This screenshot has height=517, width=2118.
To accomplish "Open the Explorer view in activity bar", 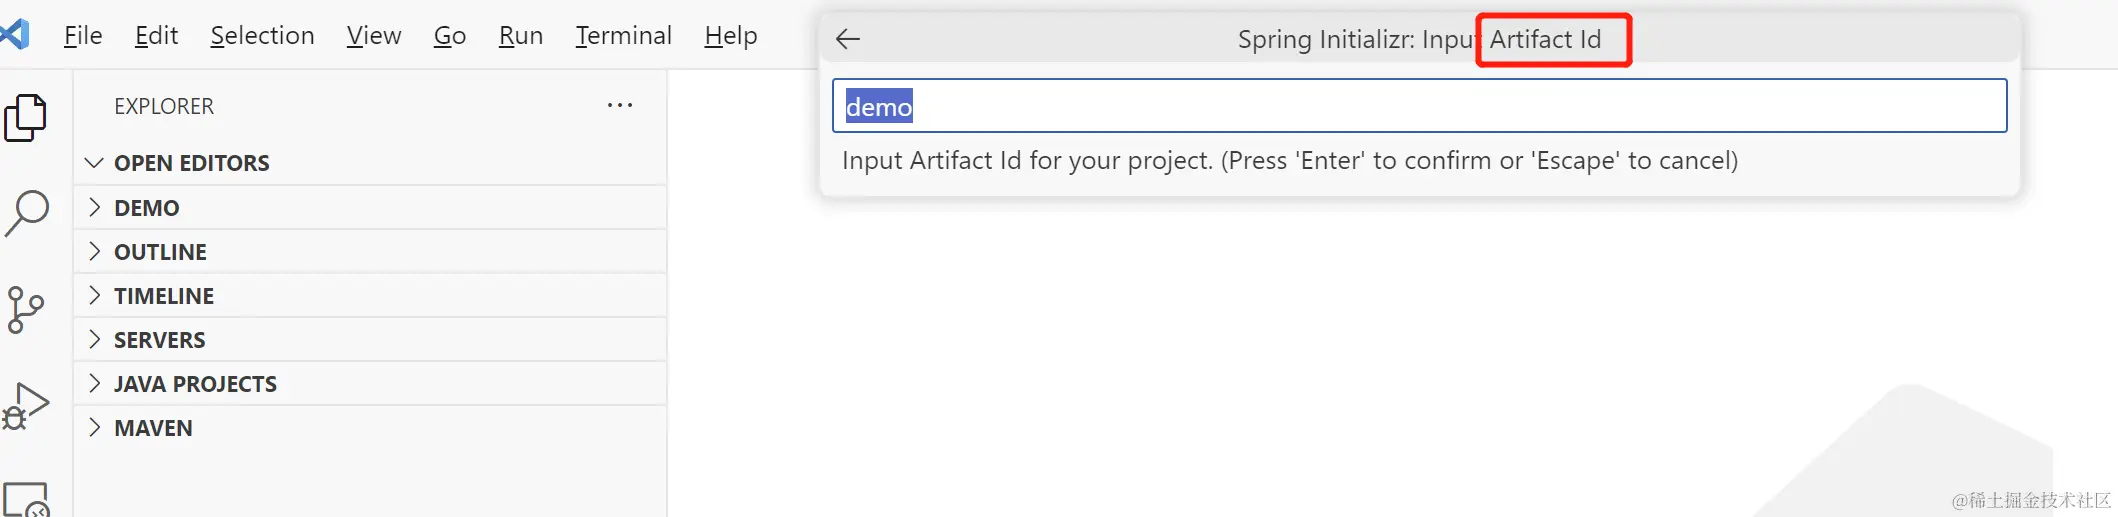I will click(x=26, y=118).
